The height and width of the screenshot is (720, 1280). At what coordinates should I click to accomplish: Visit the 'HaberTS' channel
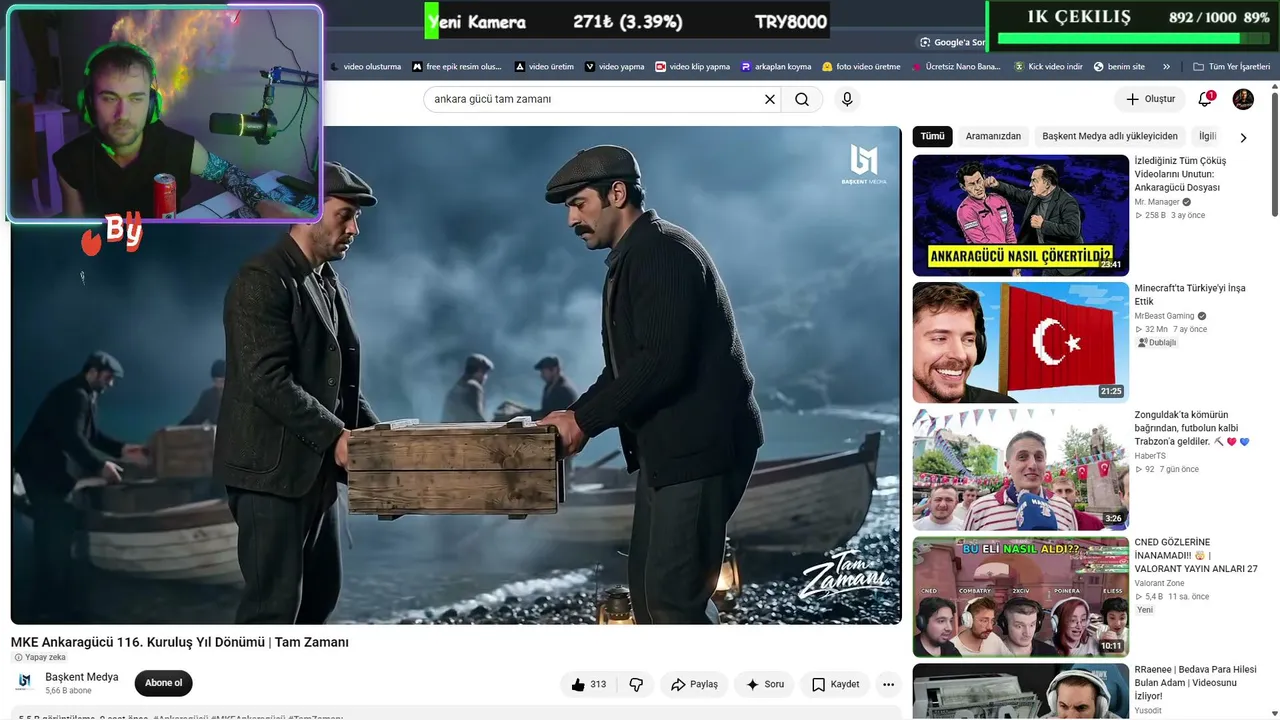tap(1150, 456)
